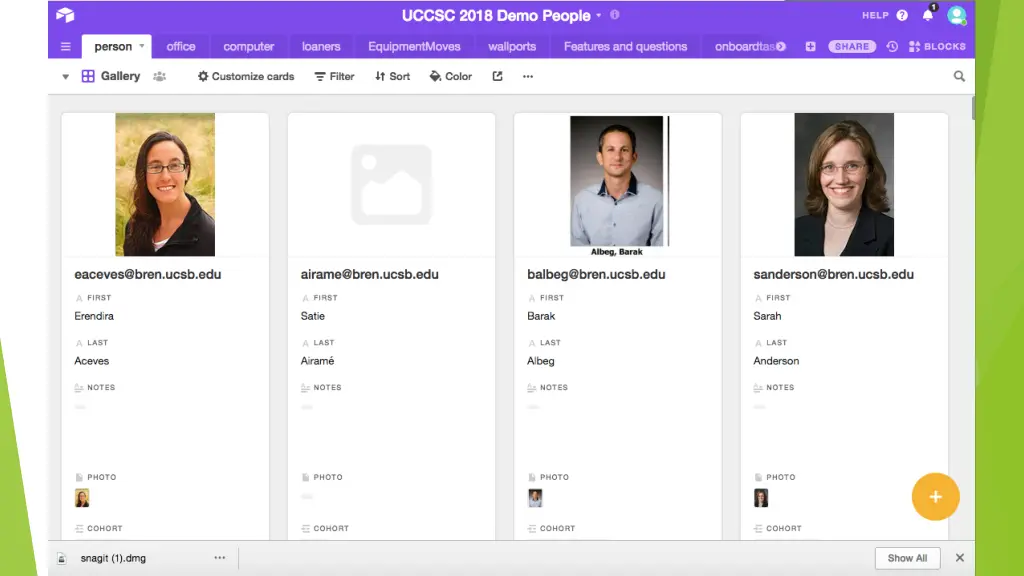Click last name Anderson

pos(776,361)
